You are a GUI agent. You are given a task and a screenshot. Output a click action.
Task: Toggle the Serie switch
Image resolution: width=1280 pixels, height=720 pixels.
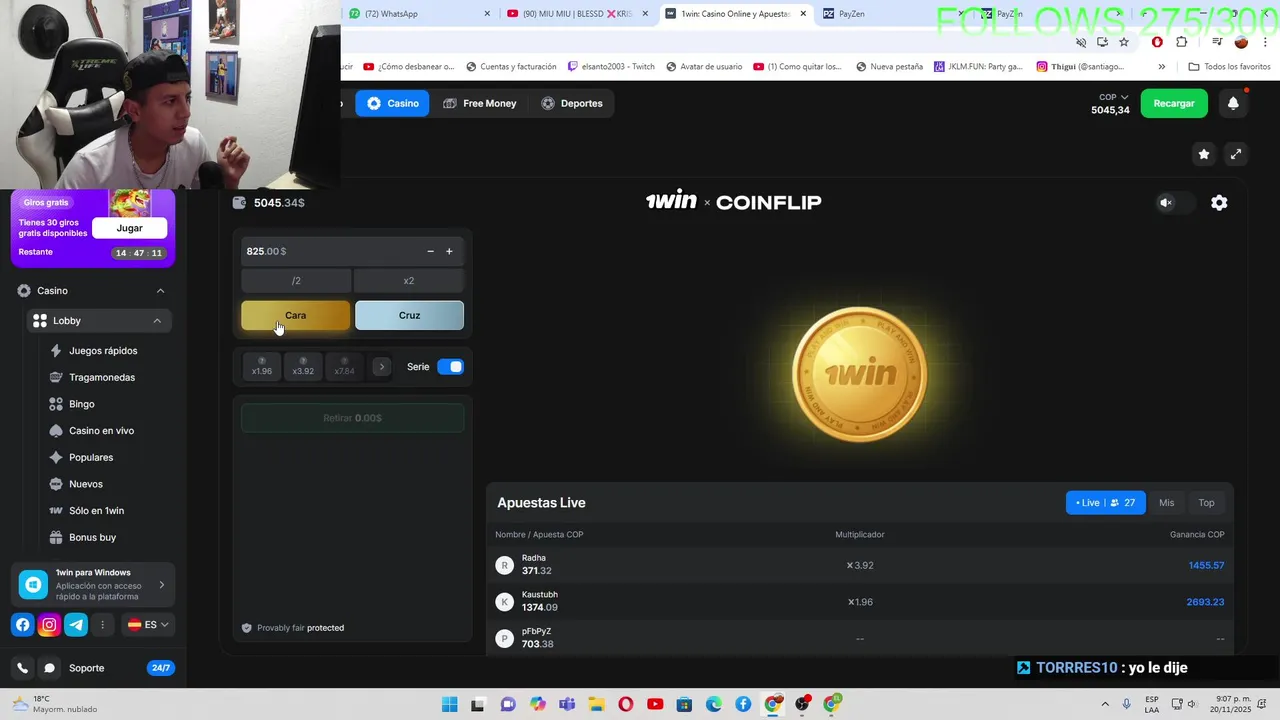450,367
